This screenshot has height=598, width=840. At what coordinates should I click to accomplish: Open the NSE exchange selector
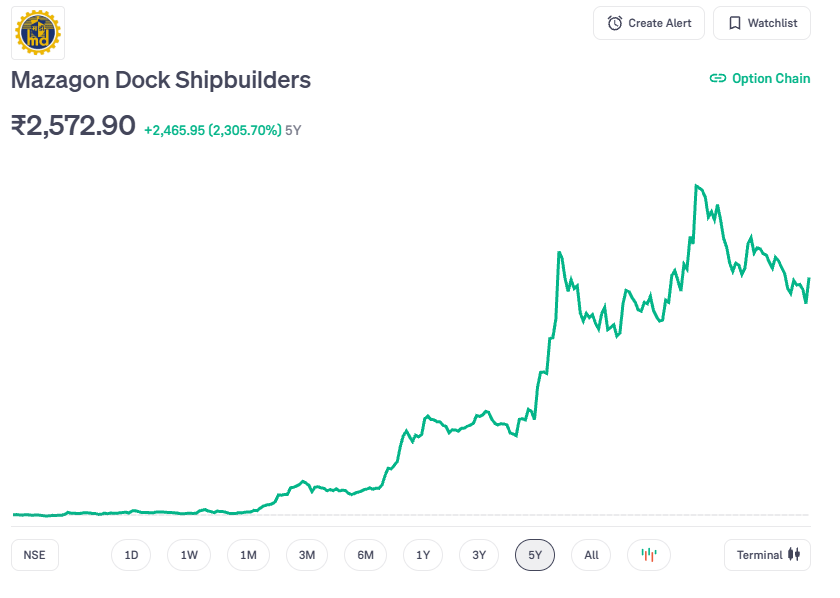(x=35, y=555)
